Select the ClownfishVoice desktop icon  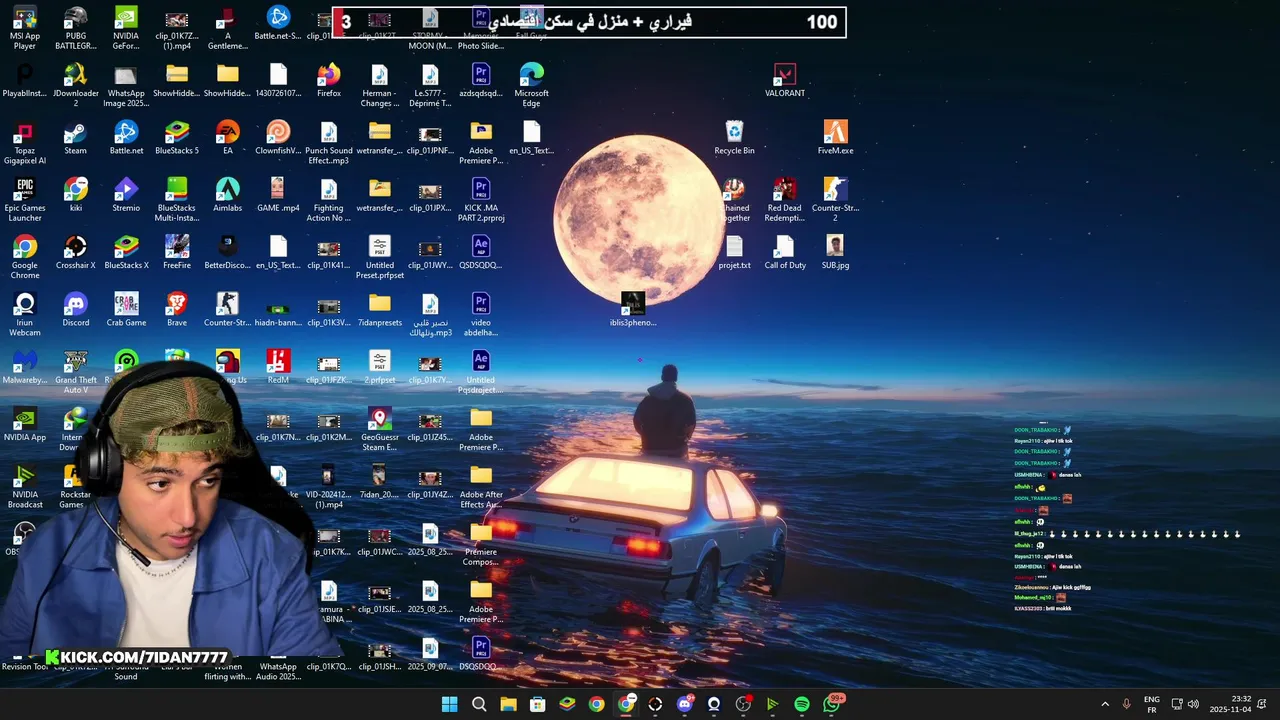pyautogui.click(x=278, y=138)
